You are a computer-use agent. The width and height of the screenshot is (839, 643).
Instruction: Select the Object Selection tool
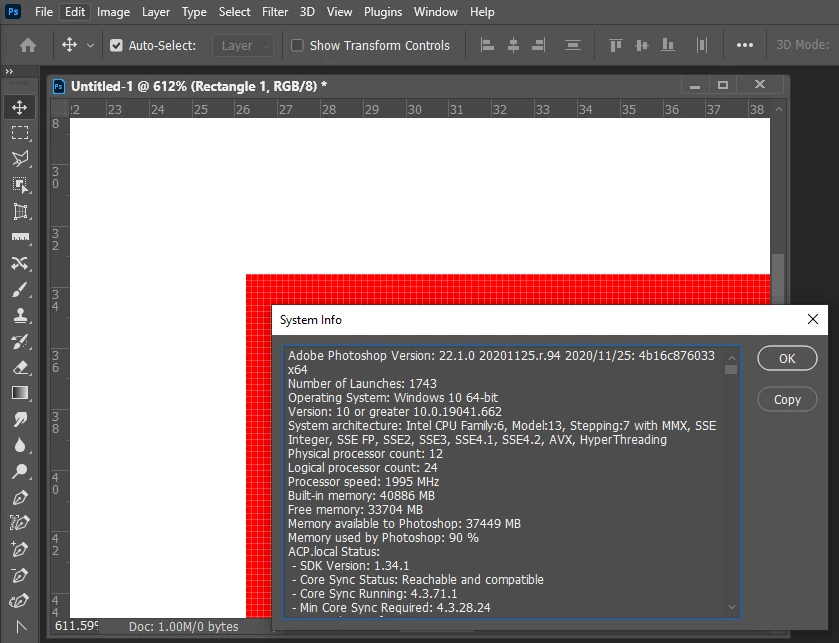pyautogui.click(x=20, y=185)
